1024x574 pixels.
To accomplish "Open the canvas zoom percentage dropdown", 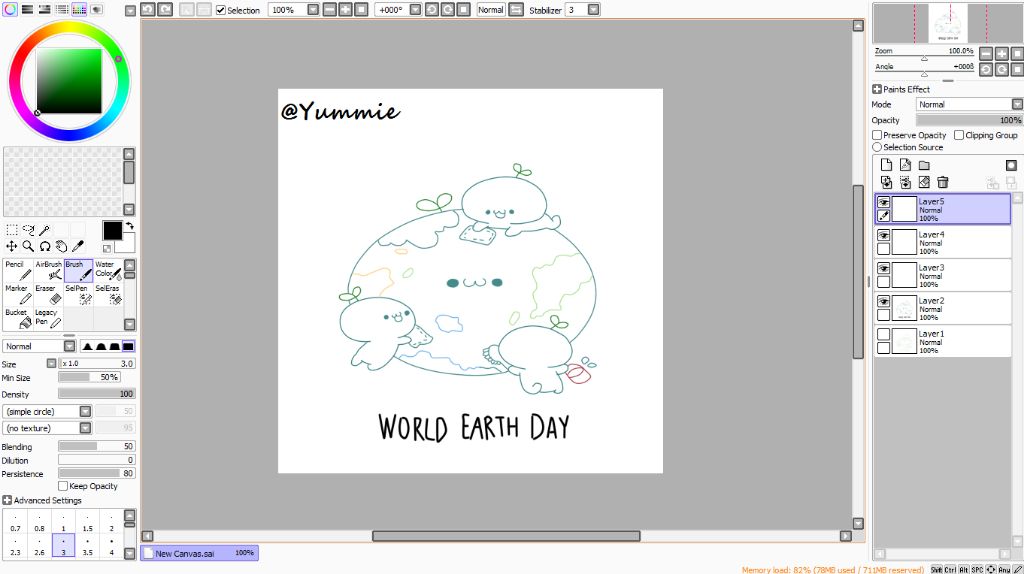I will coord(313,10).
